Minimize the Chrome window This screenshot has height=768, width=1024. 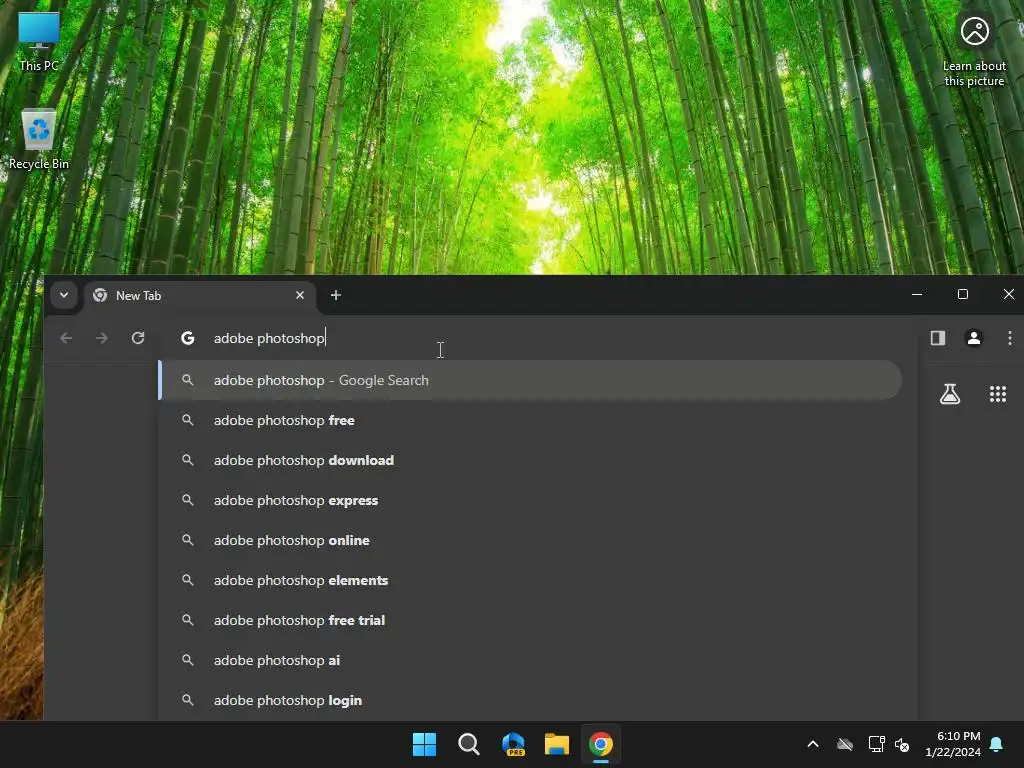[917, 295]
